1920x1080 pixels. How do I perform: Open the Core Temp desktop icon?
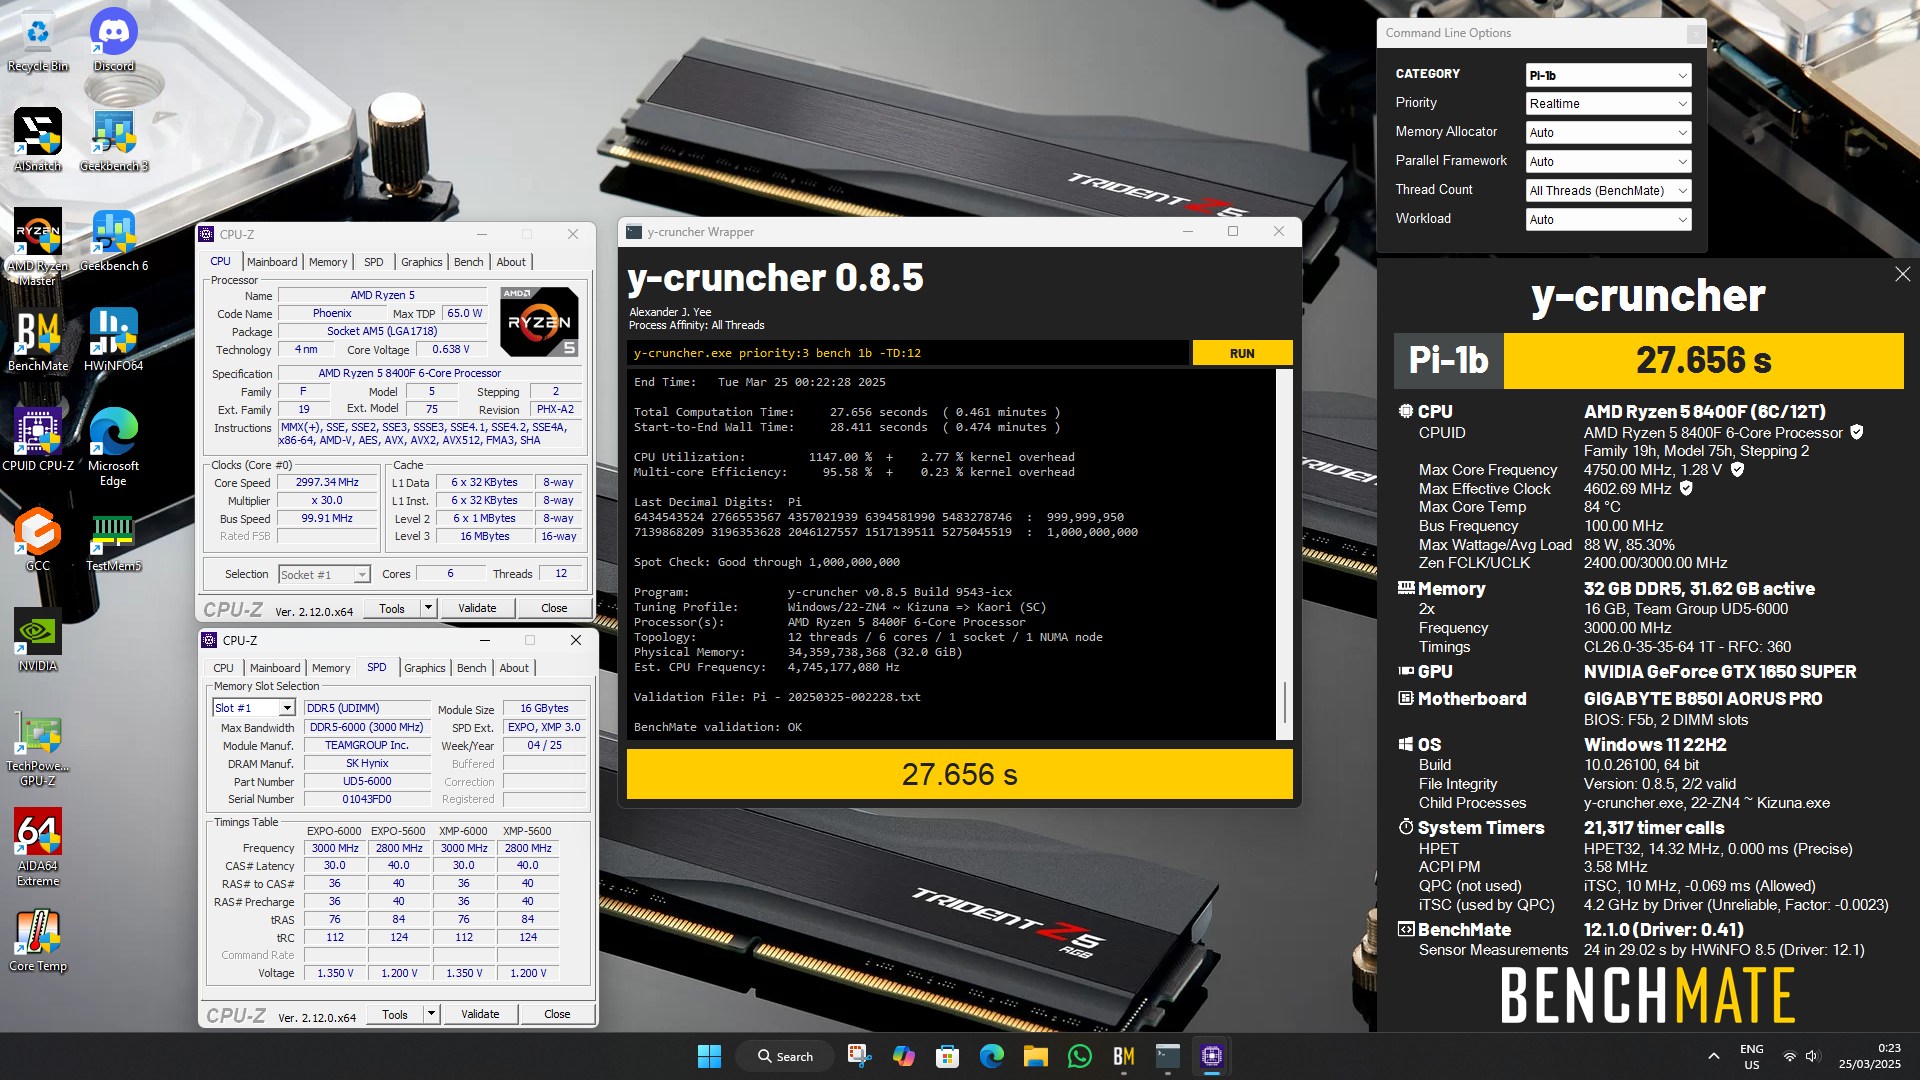coord(38,940)
